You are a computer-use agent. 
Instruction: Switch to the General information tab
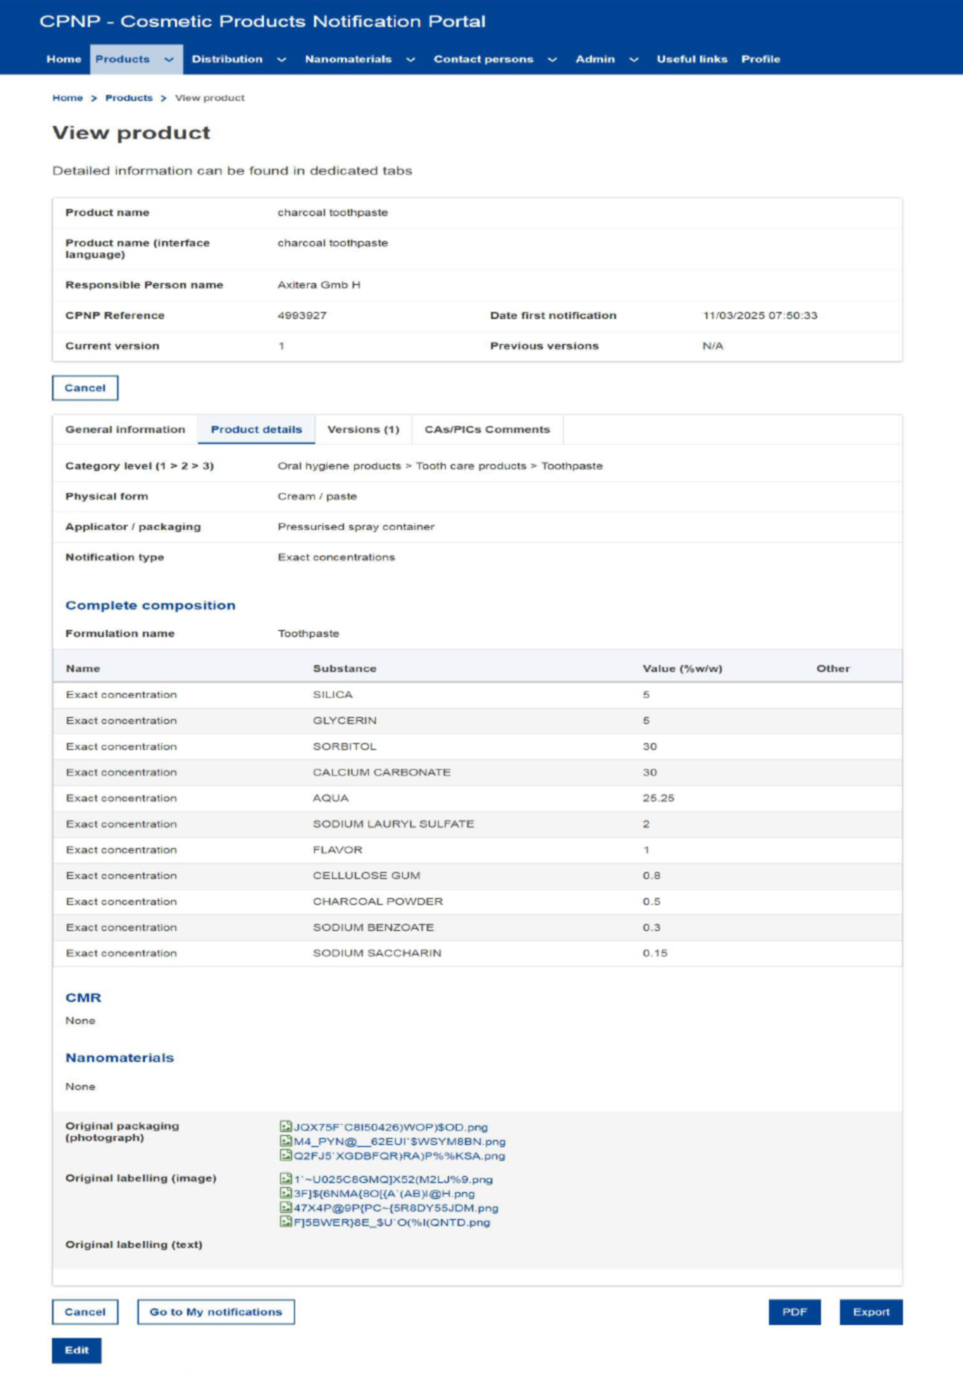125,430
